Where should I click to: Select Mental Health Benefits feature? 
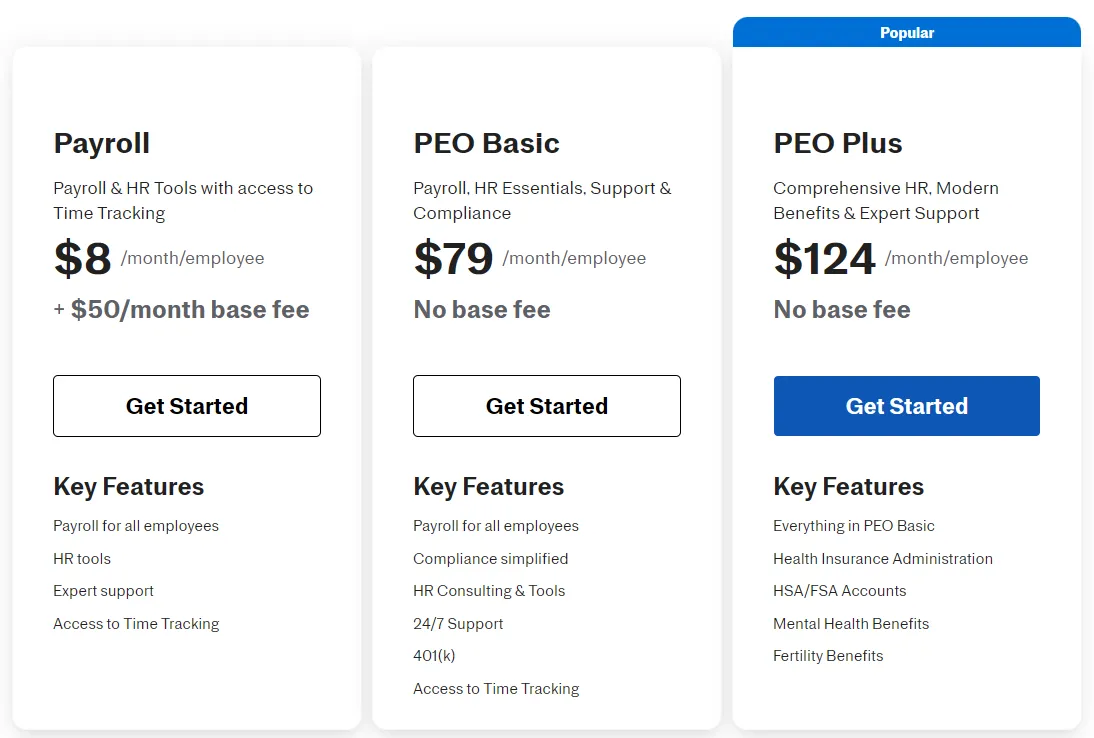click(851, 624)
